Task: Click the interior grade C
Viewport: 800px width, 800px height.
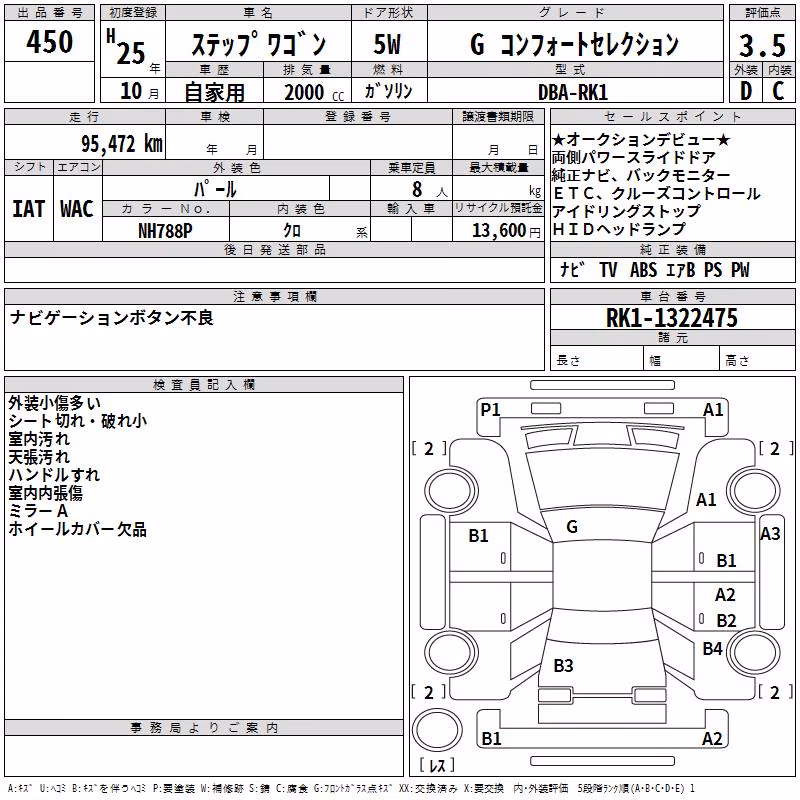Action: 778,91
